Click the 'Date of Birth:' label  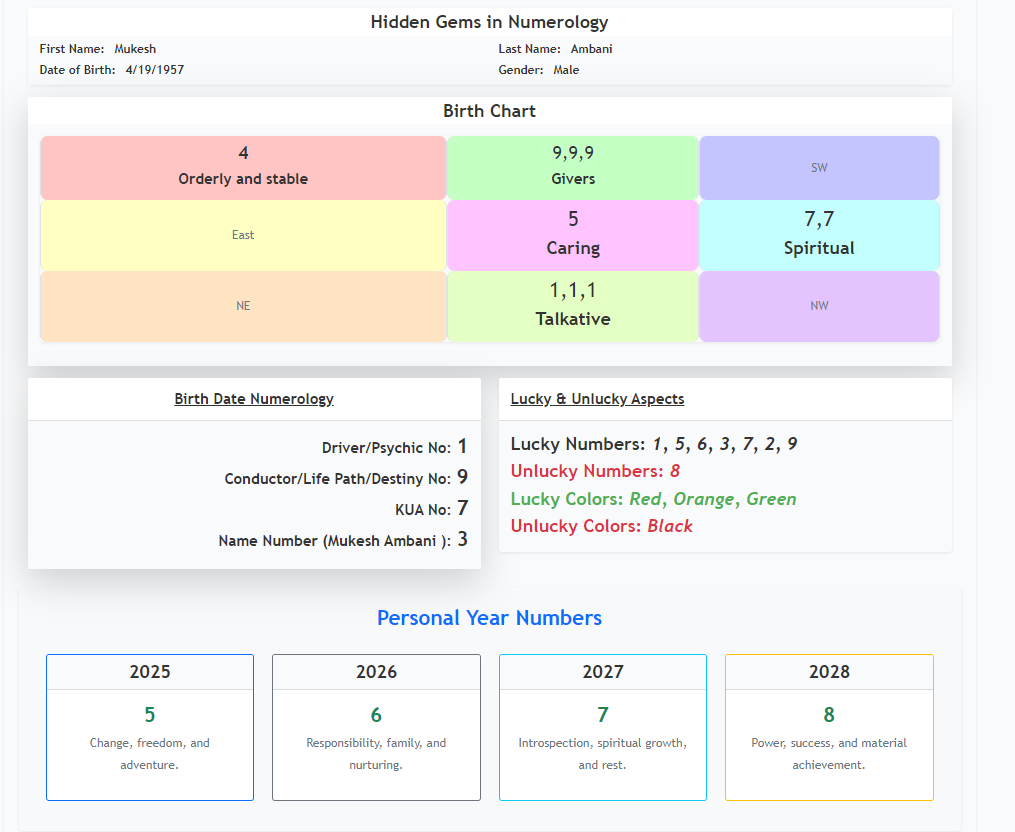coord(77,69)
